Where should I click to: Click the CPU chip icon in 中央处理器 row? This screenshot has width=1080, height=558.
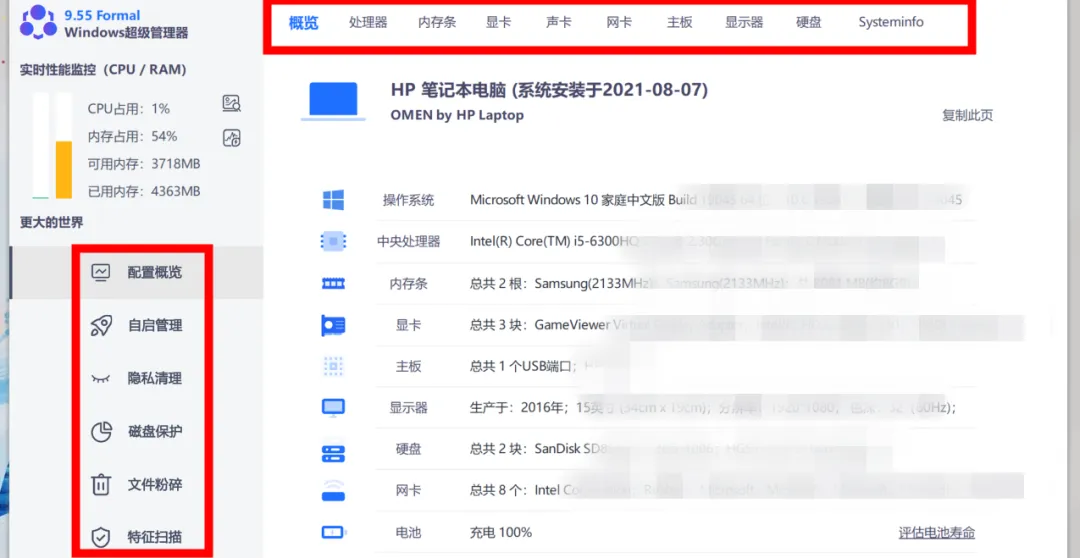(x=333, y=241)
